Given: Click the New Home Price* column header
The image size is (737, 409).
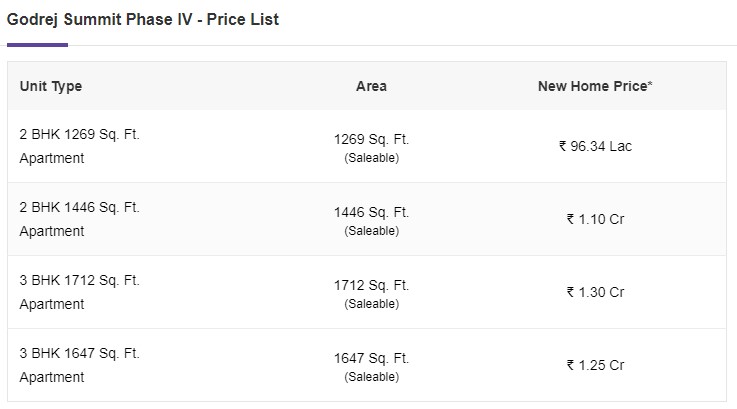Looking at the screenshot, I should coord(595,86).
